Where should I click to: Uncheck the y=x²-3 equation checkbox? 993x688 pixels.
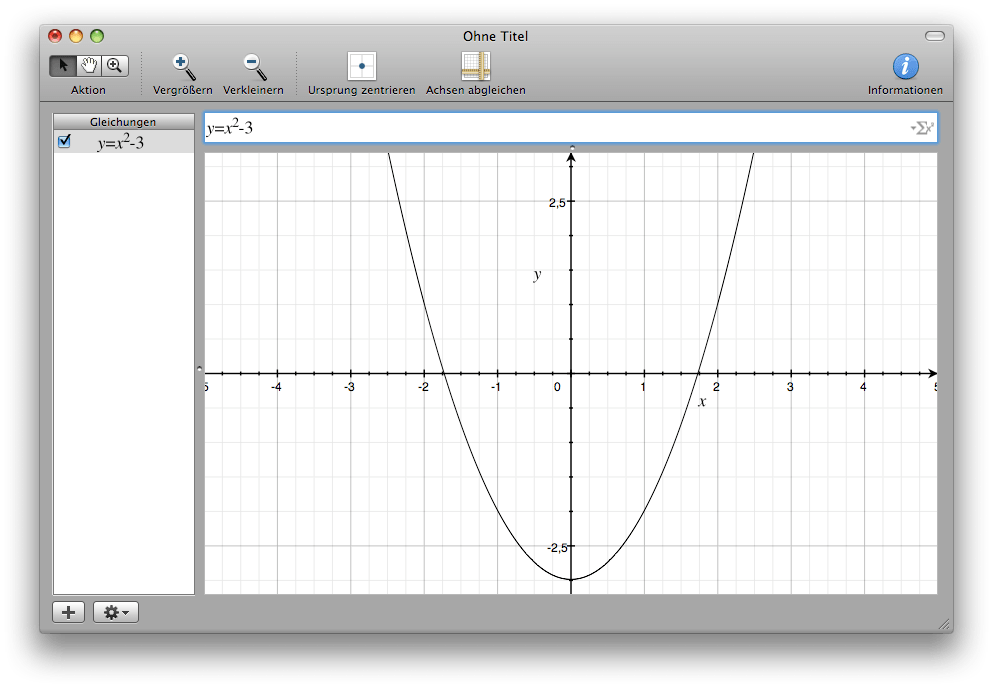64,141
